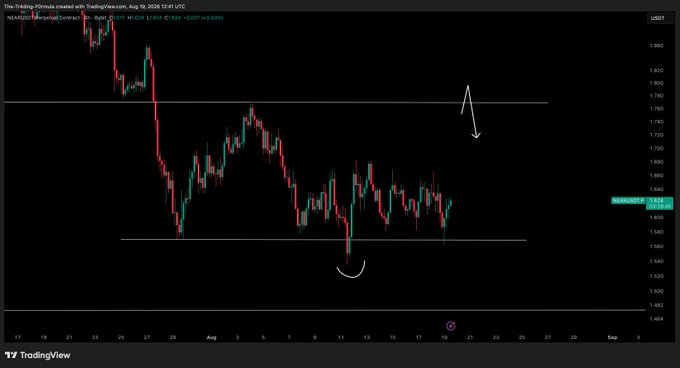Click the 15 date label on time axis
The height and width of the screenshot is (368, 680).
[x=393, y=337]
